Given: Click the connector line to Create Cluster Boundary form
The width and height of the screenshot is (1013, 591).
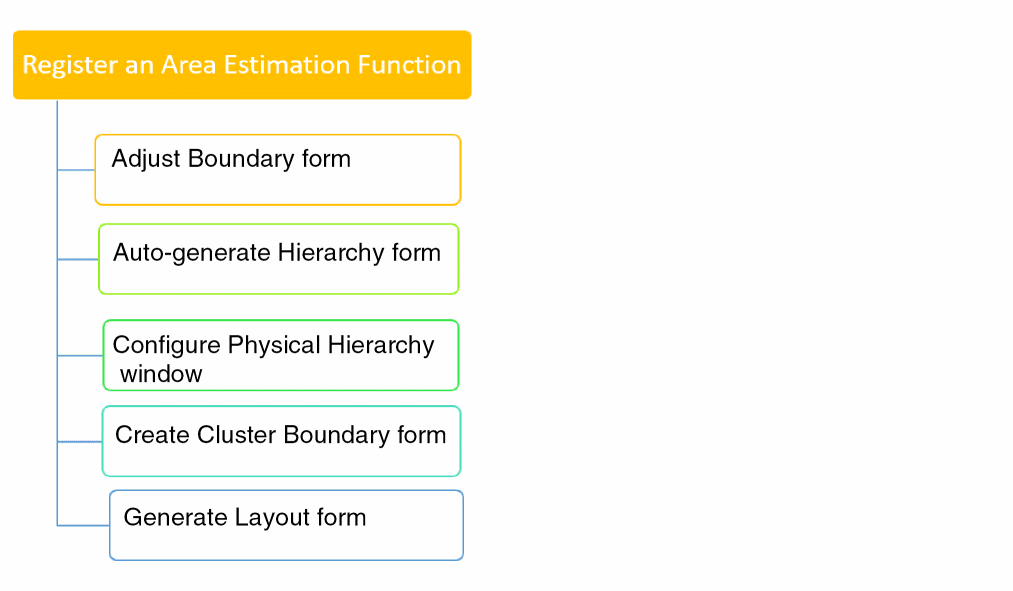Looking at the screenshot, I should 80,441.
